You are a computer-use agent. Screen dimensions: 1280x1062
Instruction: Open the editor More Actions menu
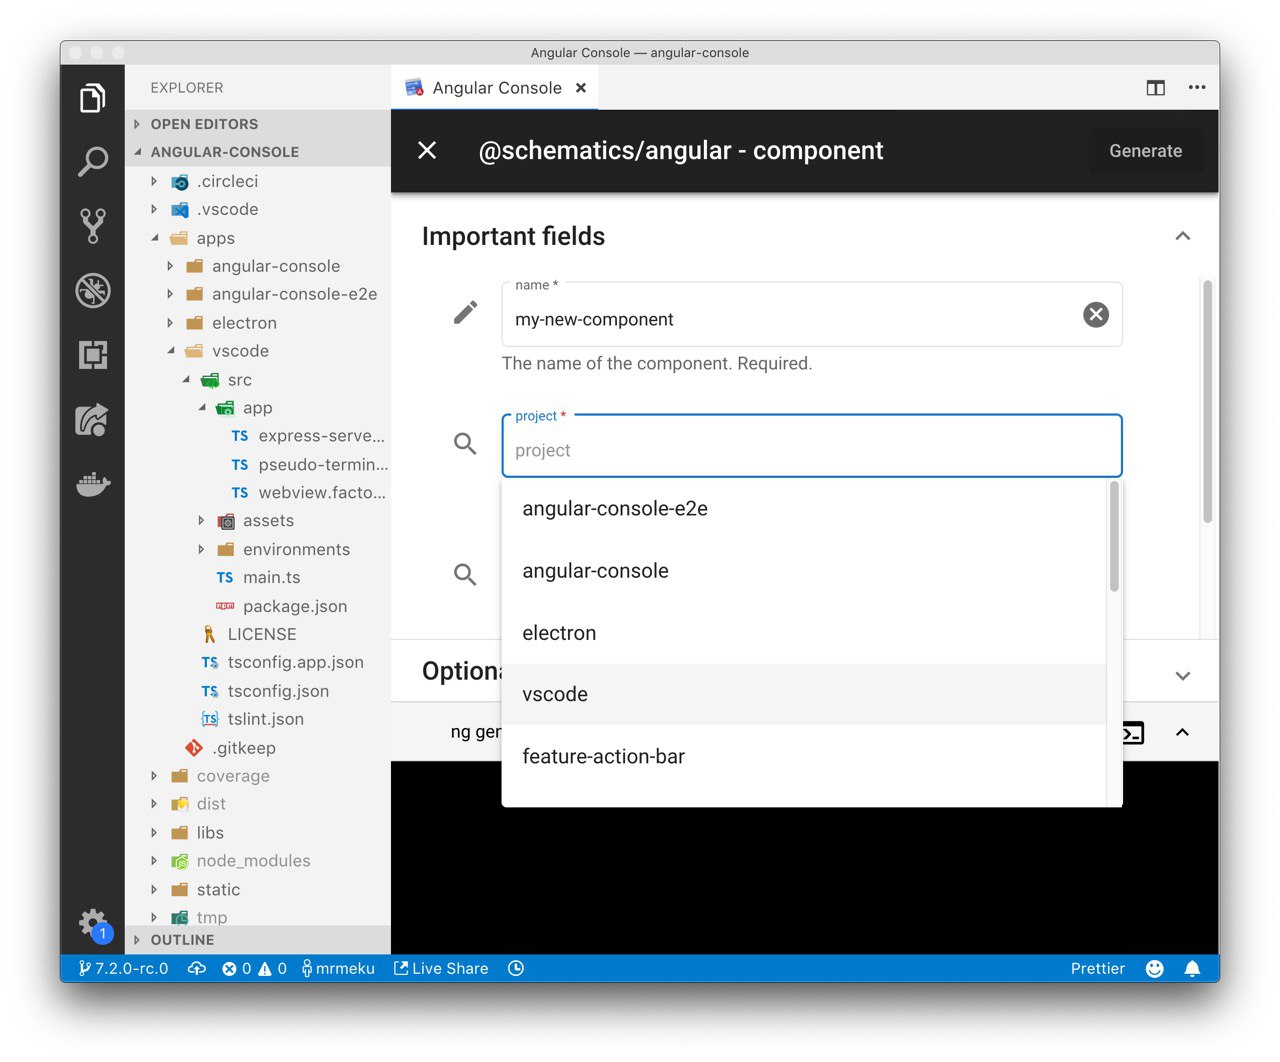pyautogui.click(x=1197, y=88)
